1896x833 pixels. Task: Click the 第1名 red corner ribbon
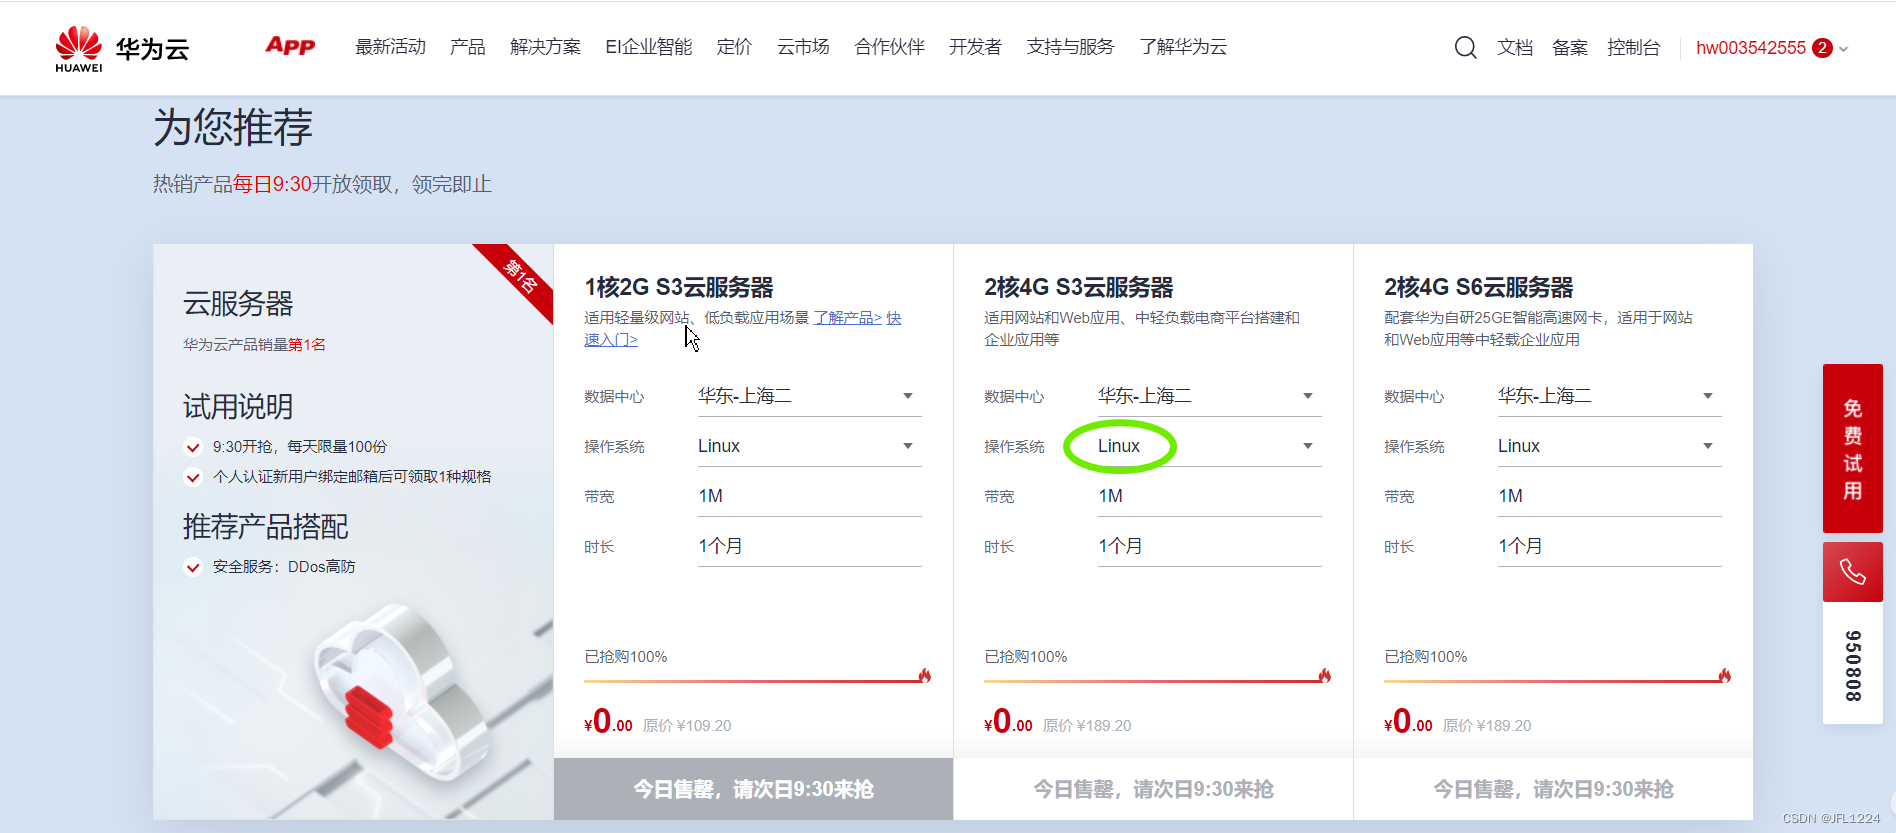(521, 276)
